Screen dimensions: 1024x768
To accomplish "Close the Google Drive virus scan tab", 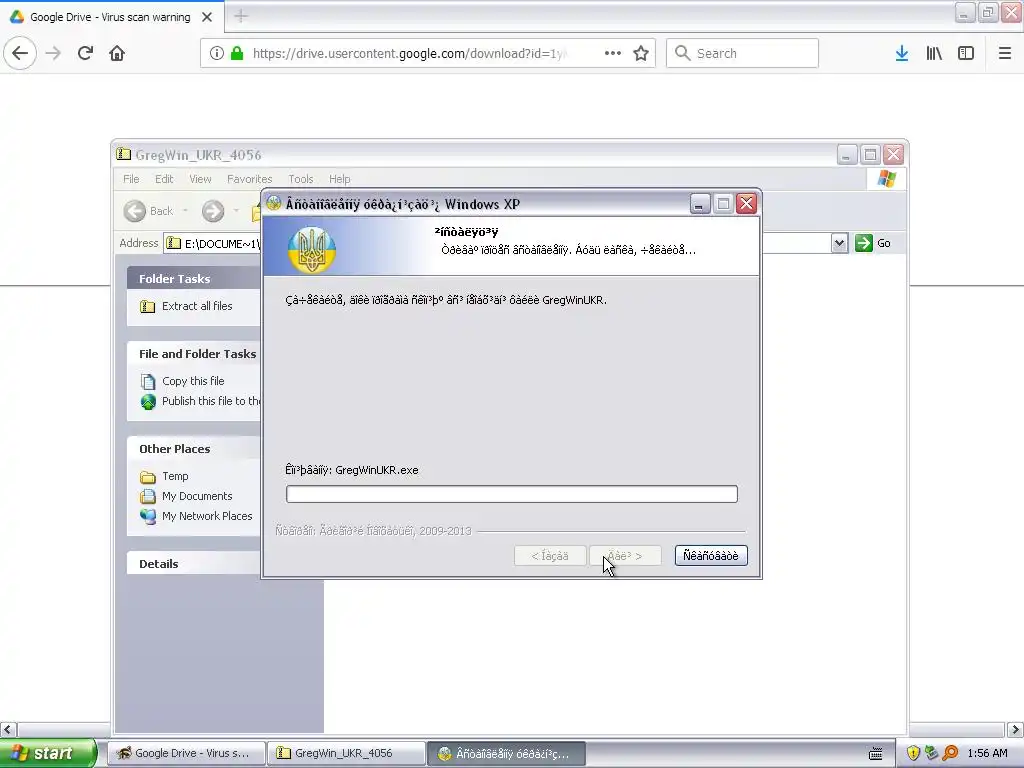I will point(207,17).
